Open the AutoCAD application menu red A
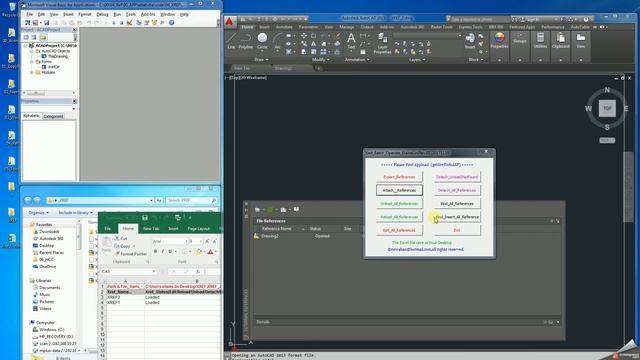This screenshot has height=360, width=640. pos(230,22)
